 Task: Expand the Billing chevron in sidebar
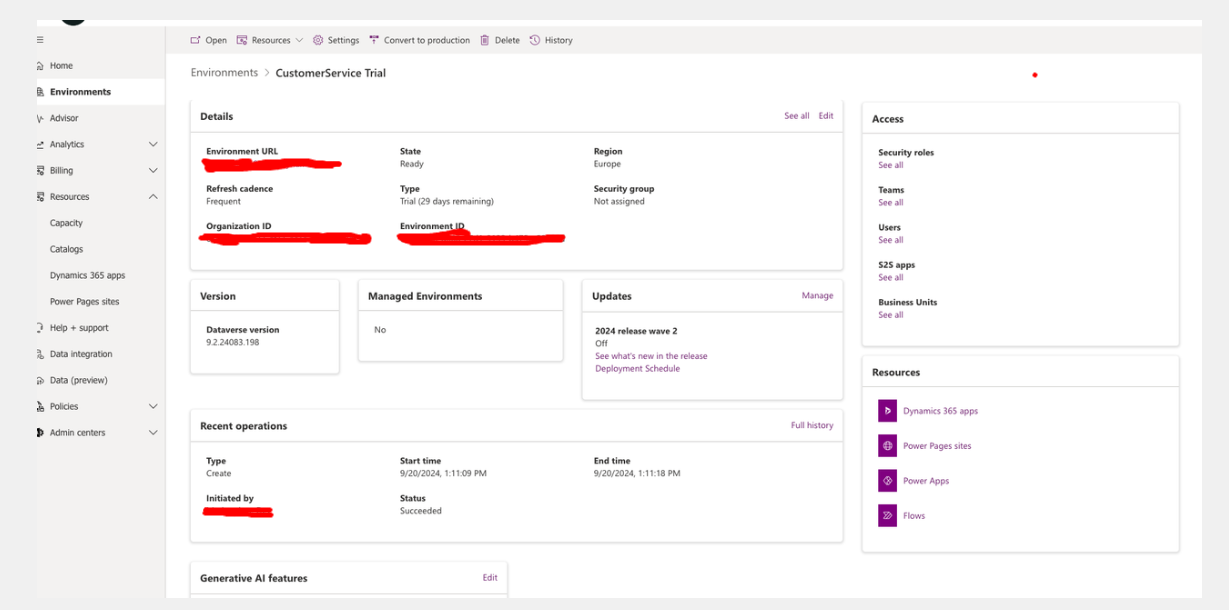[x=153, y=171]
